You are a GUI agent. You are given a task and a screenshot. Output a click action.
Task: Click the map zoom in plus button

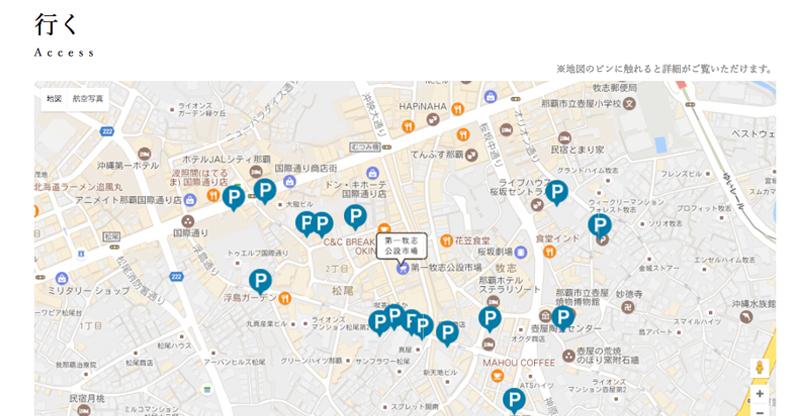tap(759, 394)
